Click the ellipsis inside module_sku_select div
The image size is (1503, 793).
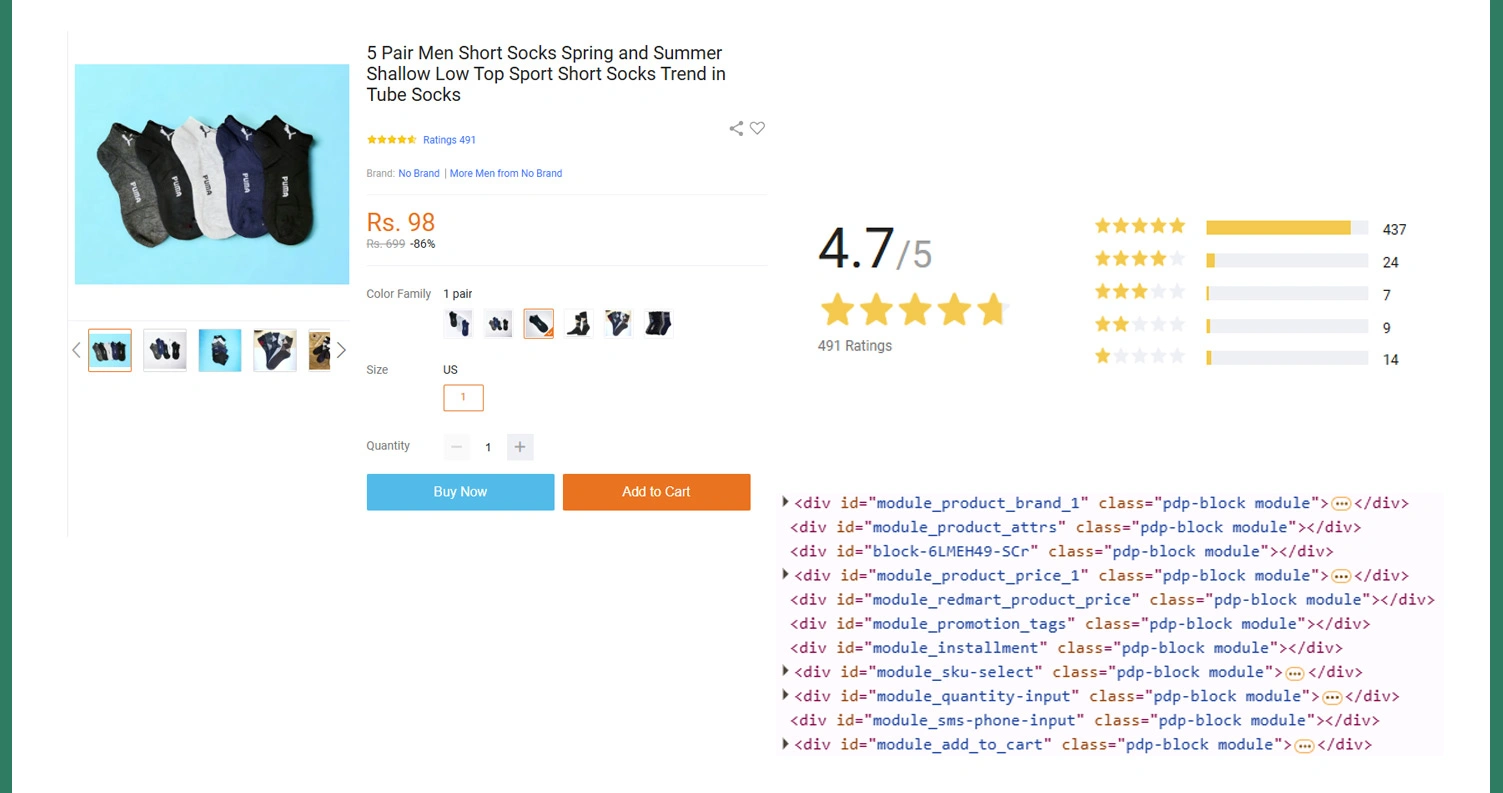(1295, 673)
